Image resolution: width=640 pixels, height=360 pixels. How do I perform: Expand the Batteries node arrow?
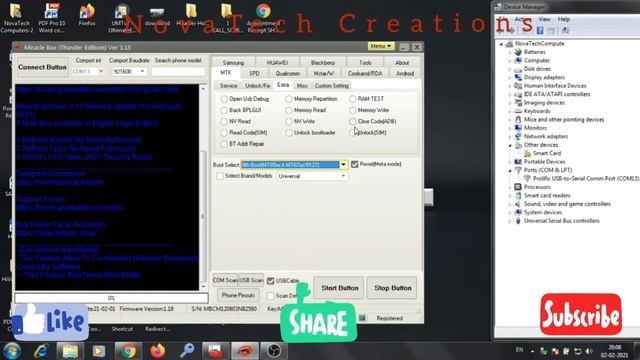click(510, 52)
